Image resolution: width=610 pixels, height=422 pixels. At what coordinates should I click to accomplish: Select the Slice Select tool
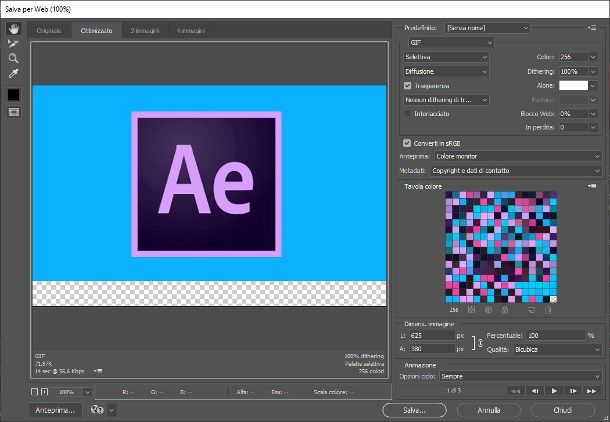(x=14, y=44)
